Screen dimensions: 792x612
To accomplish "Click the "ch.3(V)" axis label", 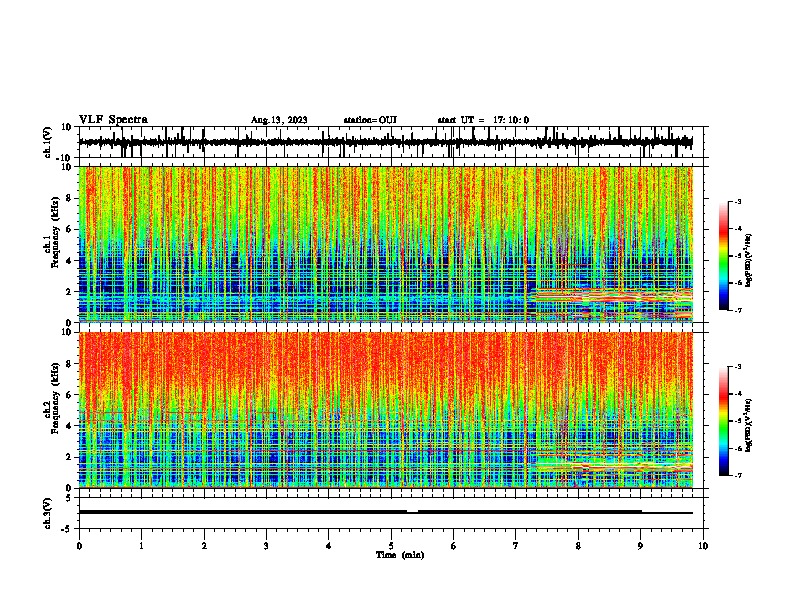I will (48, 513).
